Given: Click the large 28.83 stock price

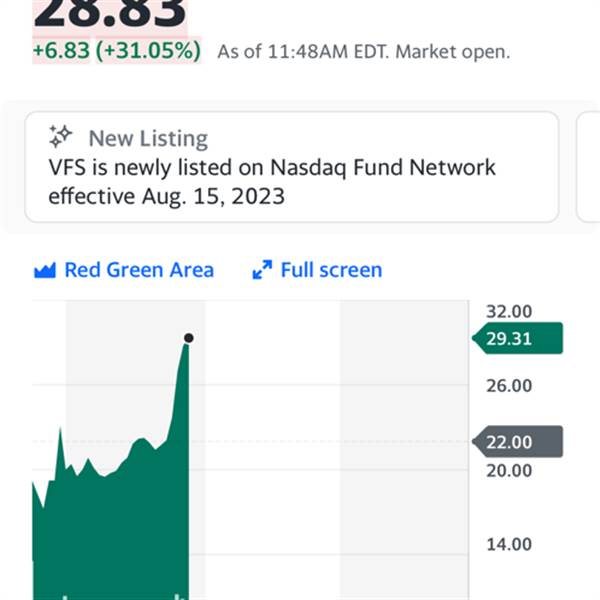Looking at the screenshot, I should pyautogui.click(x=110, y=14).
